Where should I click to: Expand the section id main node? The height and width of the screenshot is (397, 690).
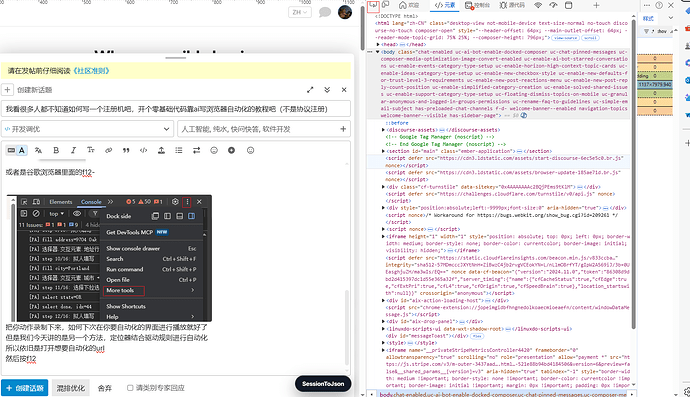click(x=383, y=151)
